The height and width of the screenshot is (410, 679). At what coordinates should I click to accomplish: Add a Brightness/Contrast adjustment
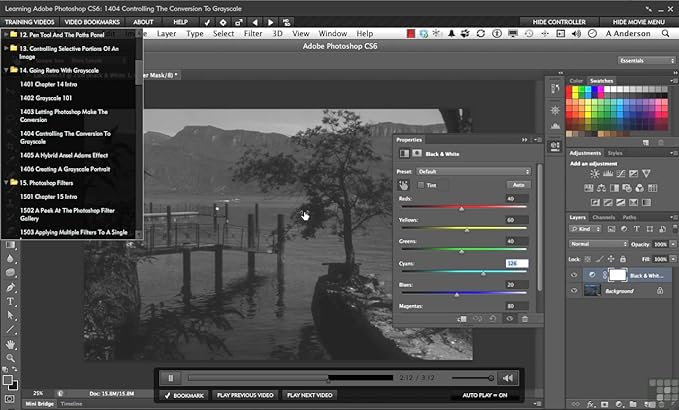point(595,174)
